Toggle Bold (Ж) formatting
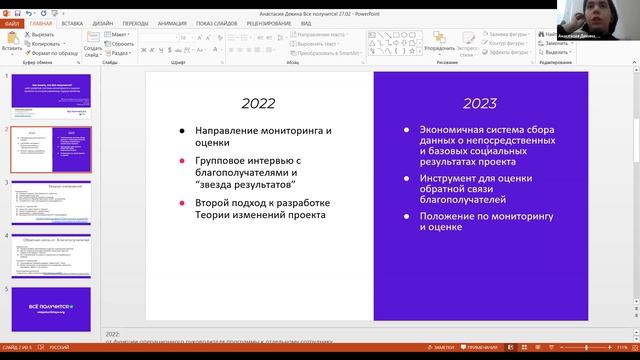This screenshot has height=360, width=640. [x=143, y=50]
